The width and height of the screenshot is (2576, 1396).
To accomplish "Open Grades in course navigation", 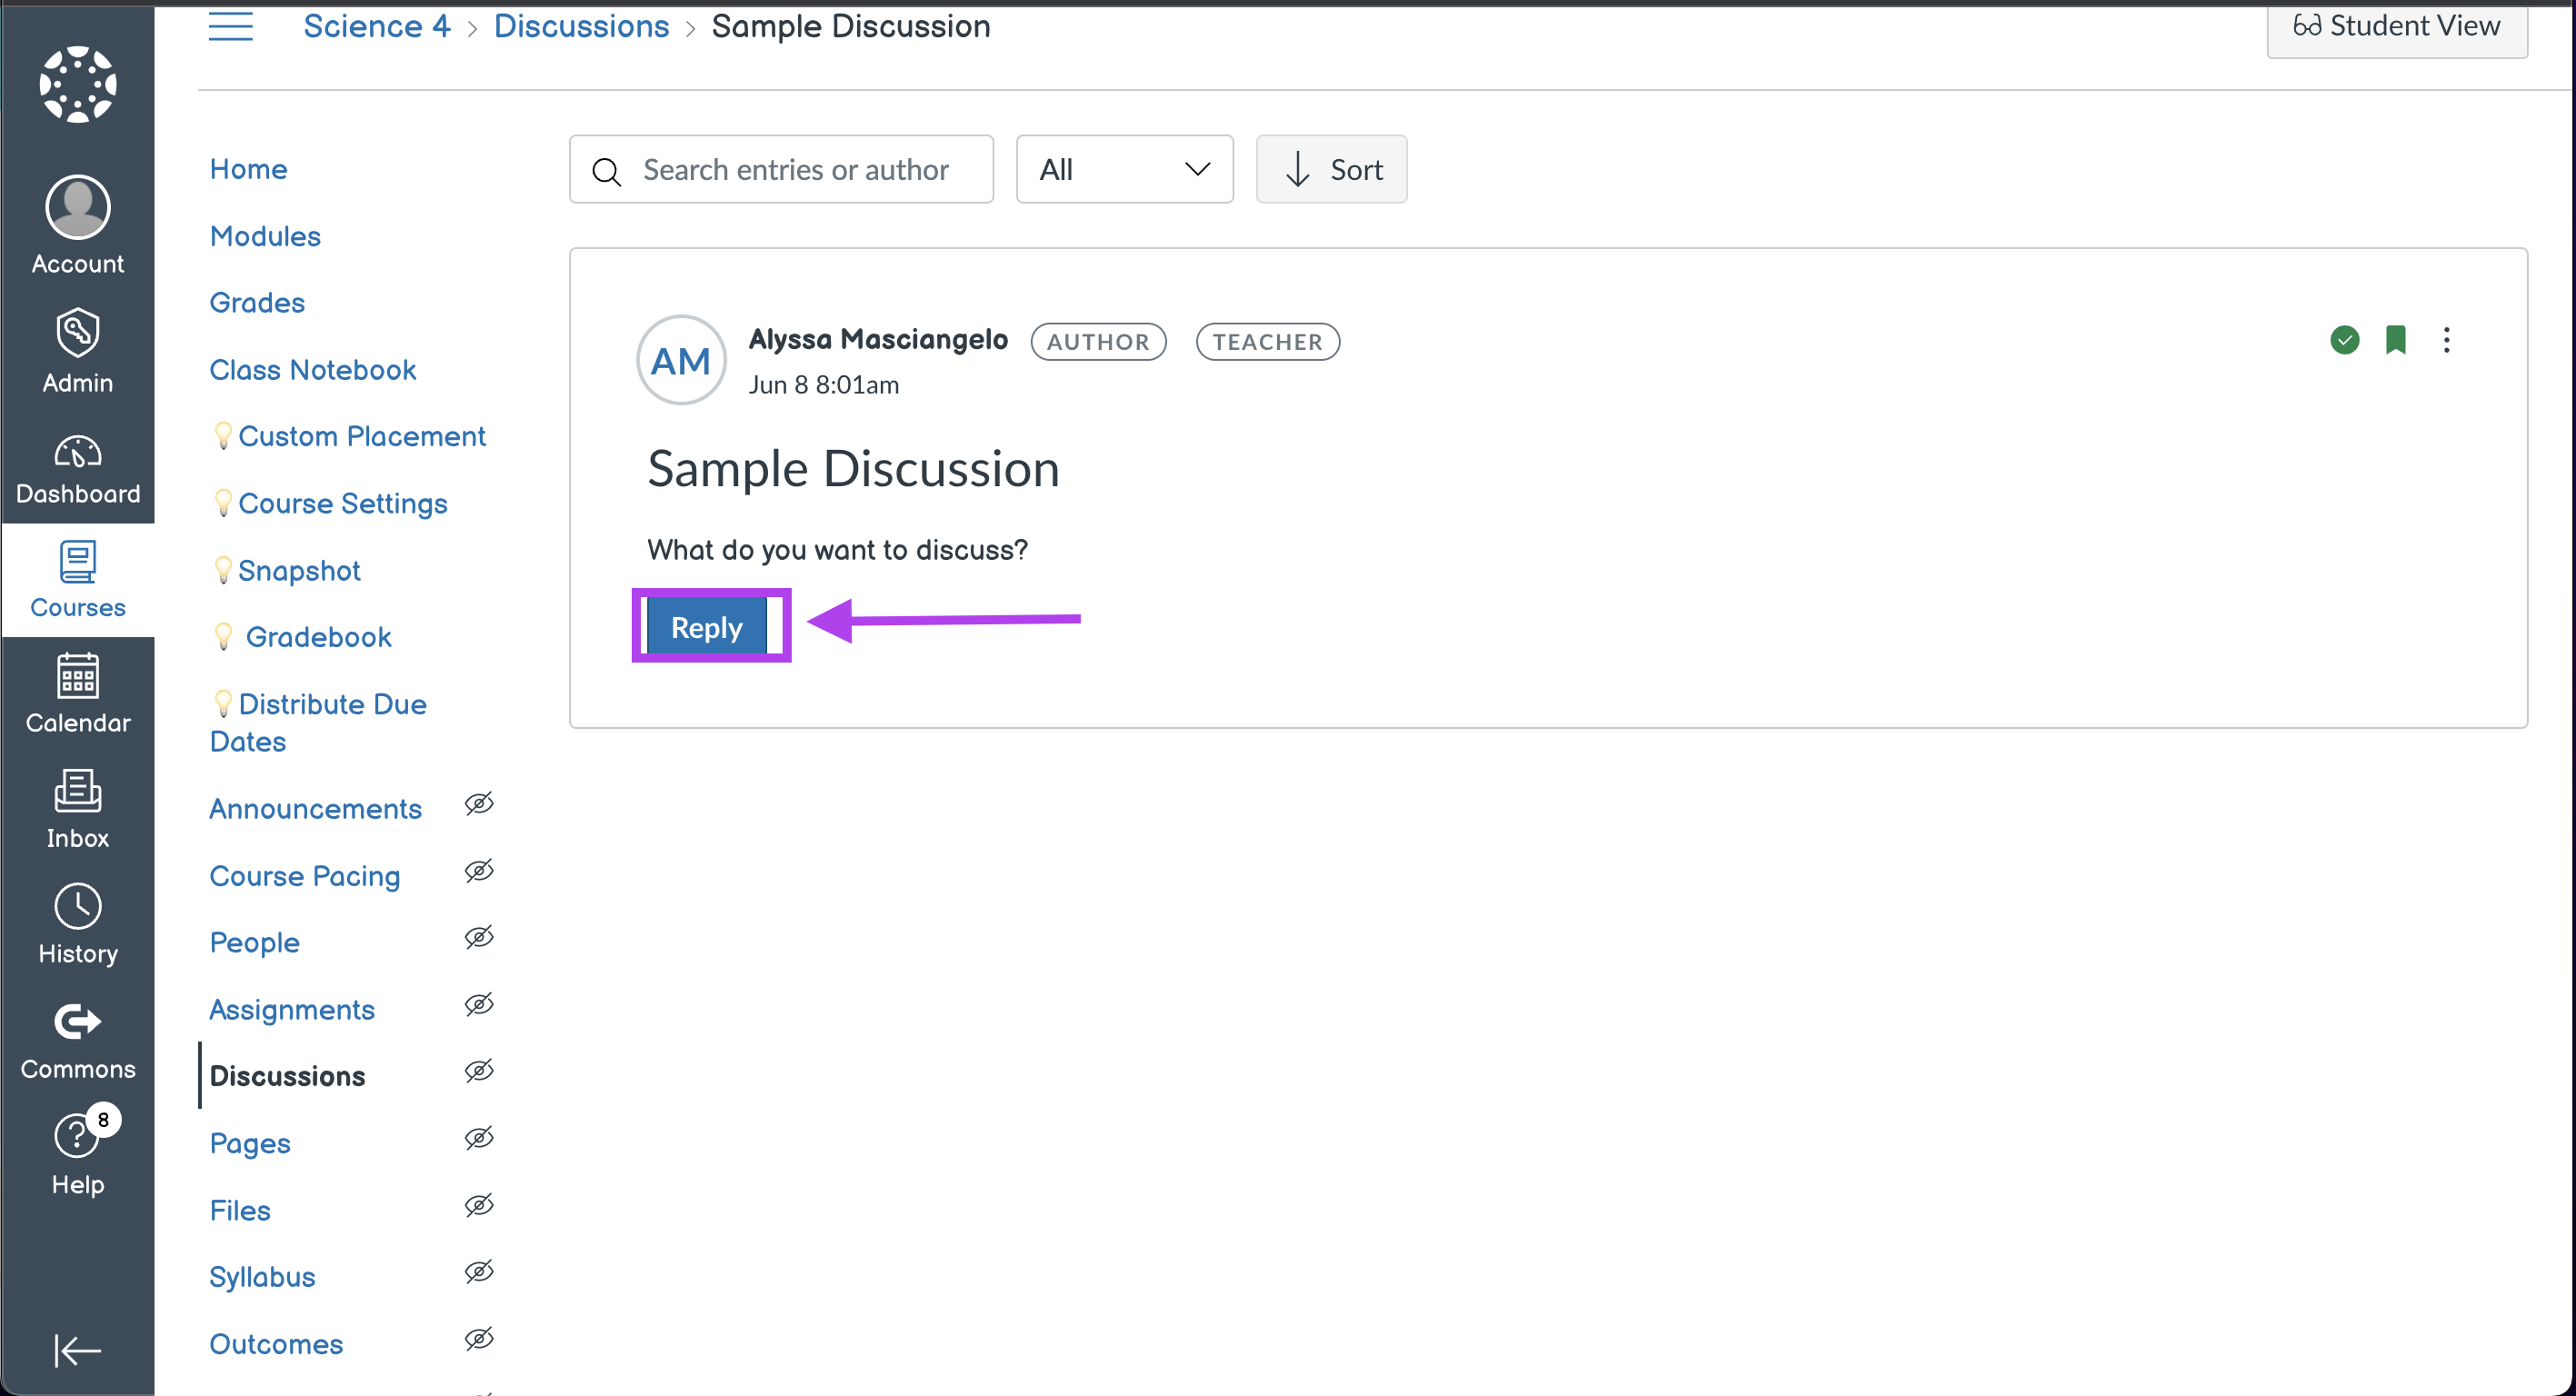I will 257,302.
